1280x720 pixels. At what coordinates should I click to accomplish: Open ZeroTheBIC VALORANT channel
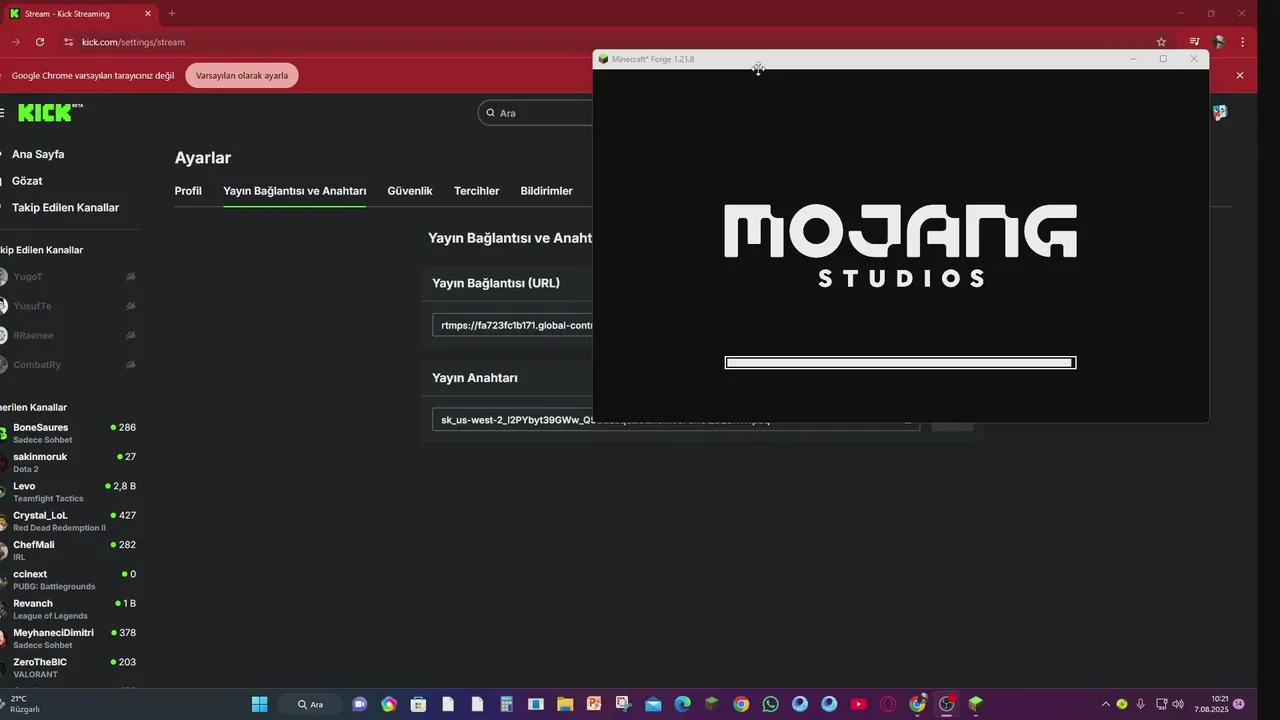tap(68, 667)
